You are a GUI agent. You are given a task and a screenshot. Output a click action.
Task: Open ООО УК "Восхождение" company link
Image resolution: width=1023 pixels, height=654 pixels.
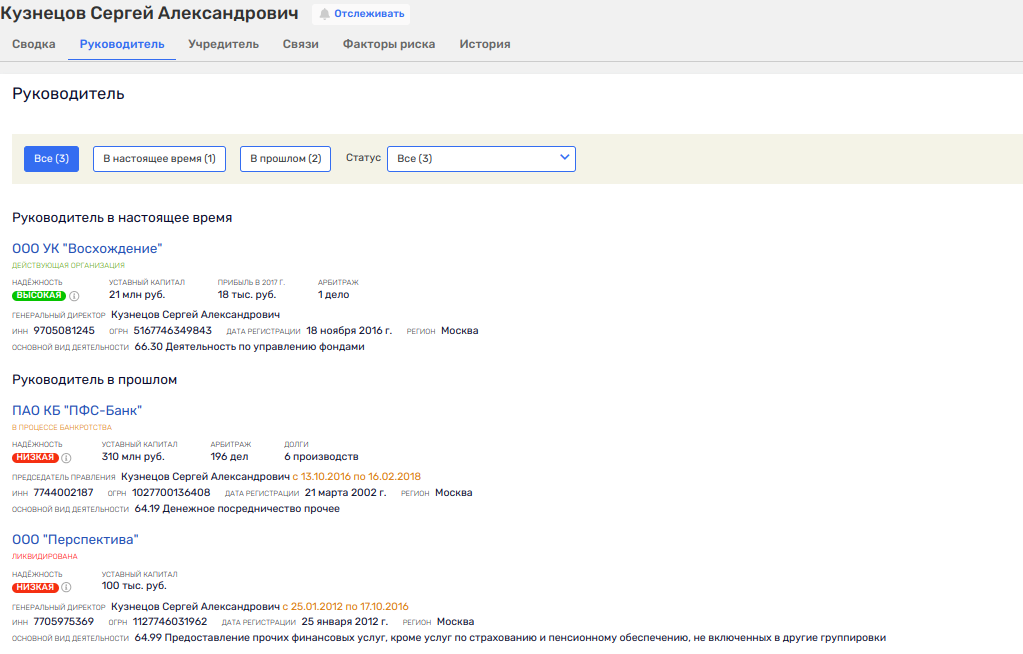coord(87,249)
